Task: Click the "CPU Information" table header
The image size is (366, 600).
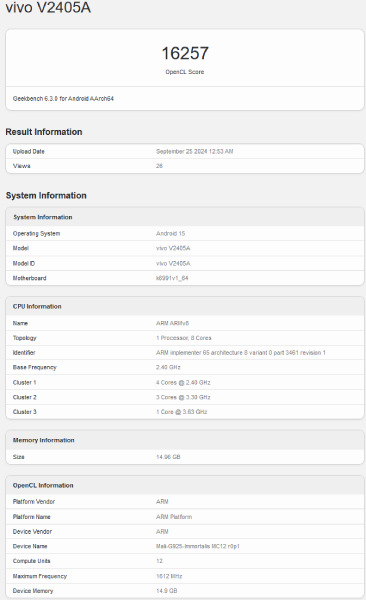Action: [185, 307]
